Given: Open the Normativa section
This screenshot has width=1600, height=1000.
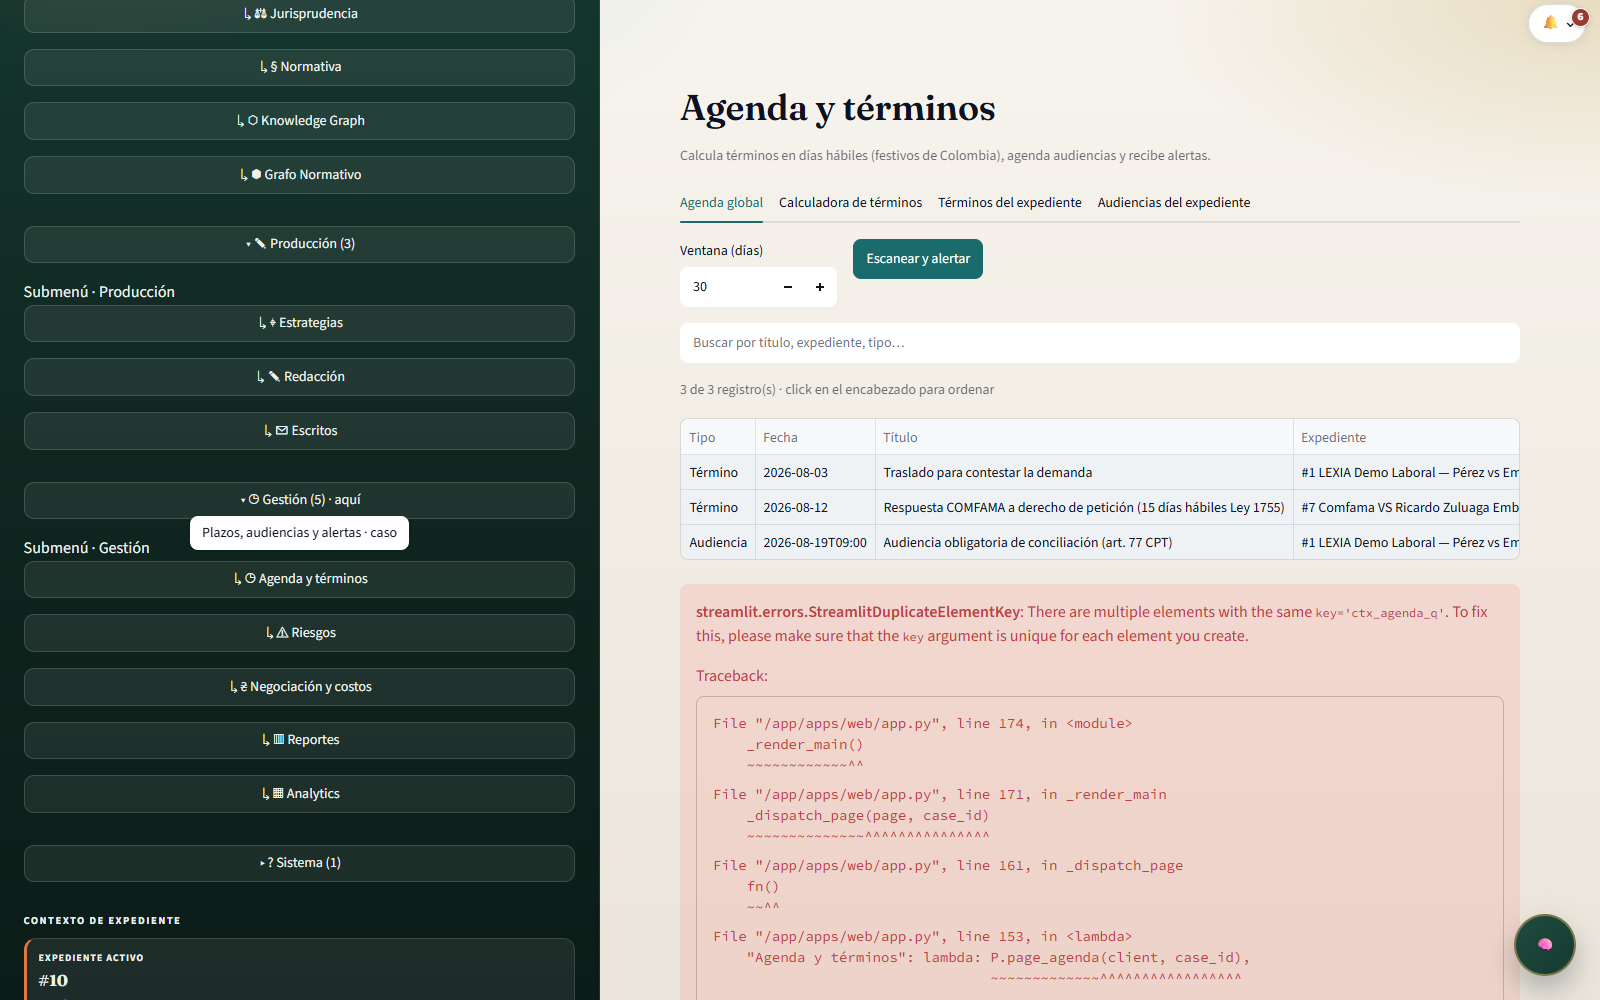Looking at the screenshot, I should coord(299,67).
